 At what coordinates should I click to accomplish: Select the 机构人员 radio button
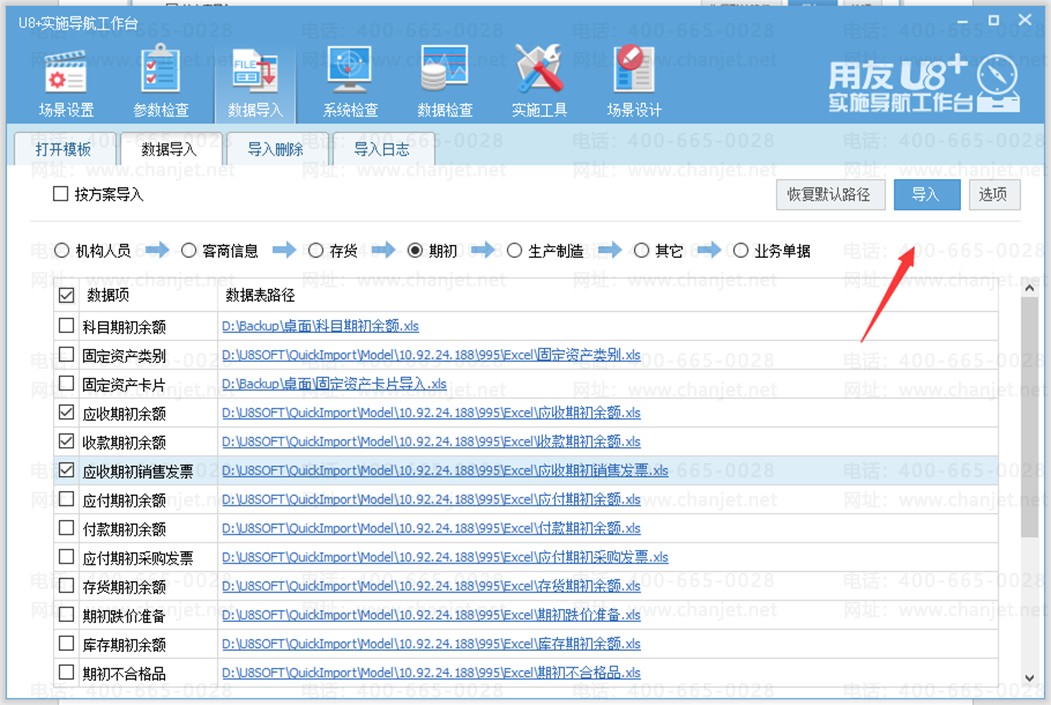coord(62,251)
